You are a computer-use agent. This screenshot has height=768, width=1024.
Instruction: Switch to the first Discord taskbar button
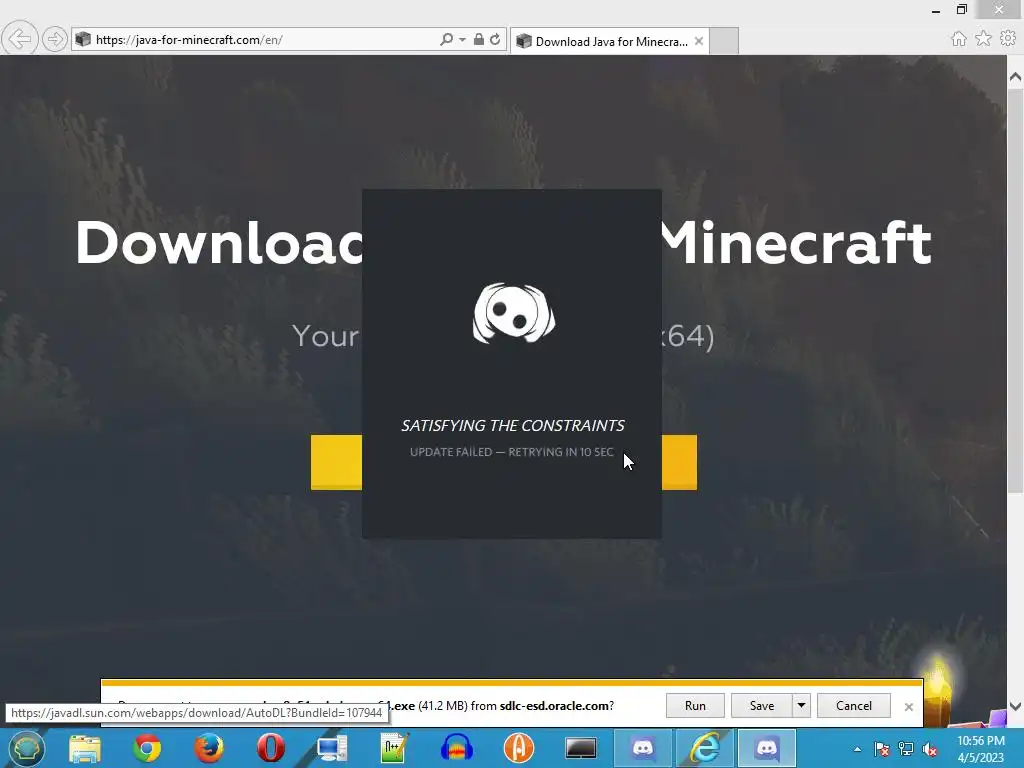tap(643, 748)
